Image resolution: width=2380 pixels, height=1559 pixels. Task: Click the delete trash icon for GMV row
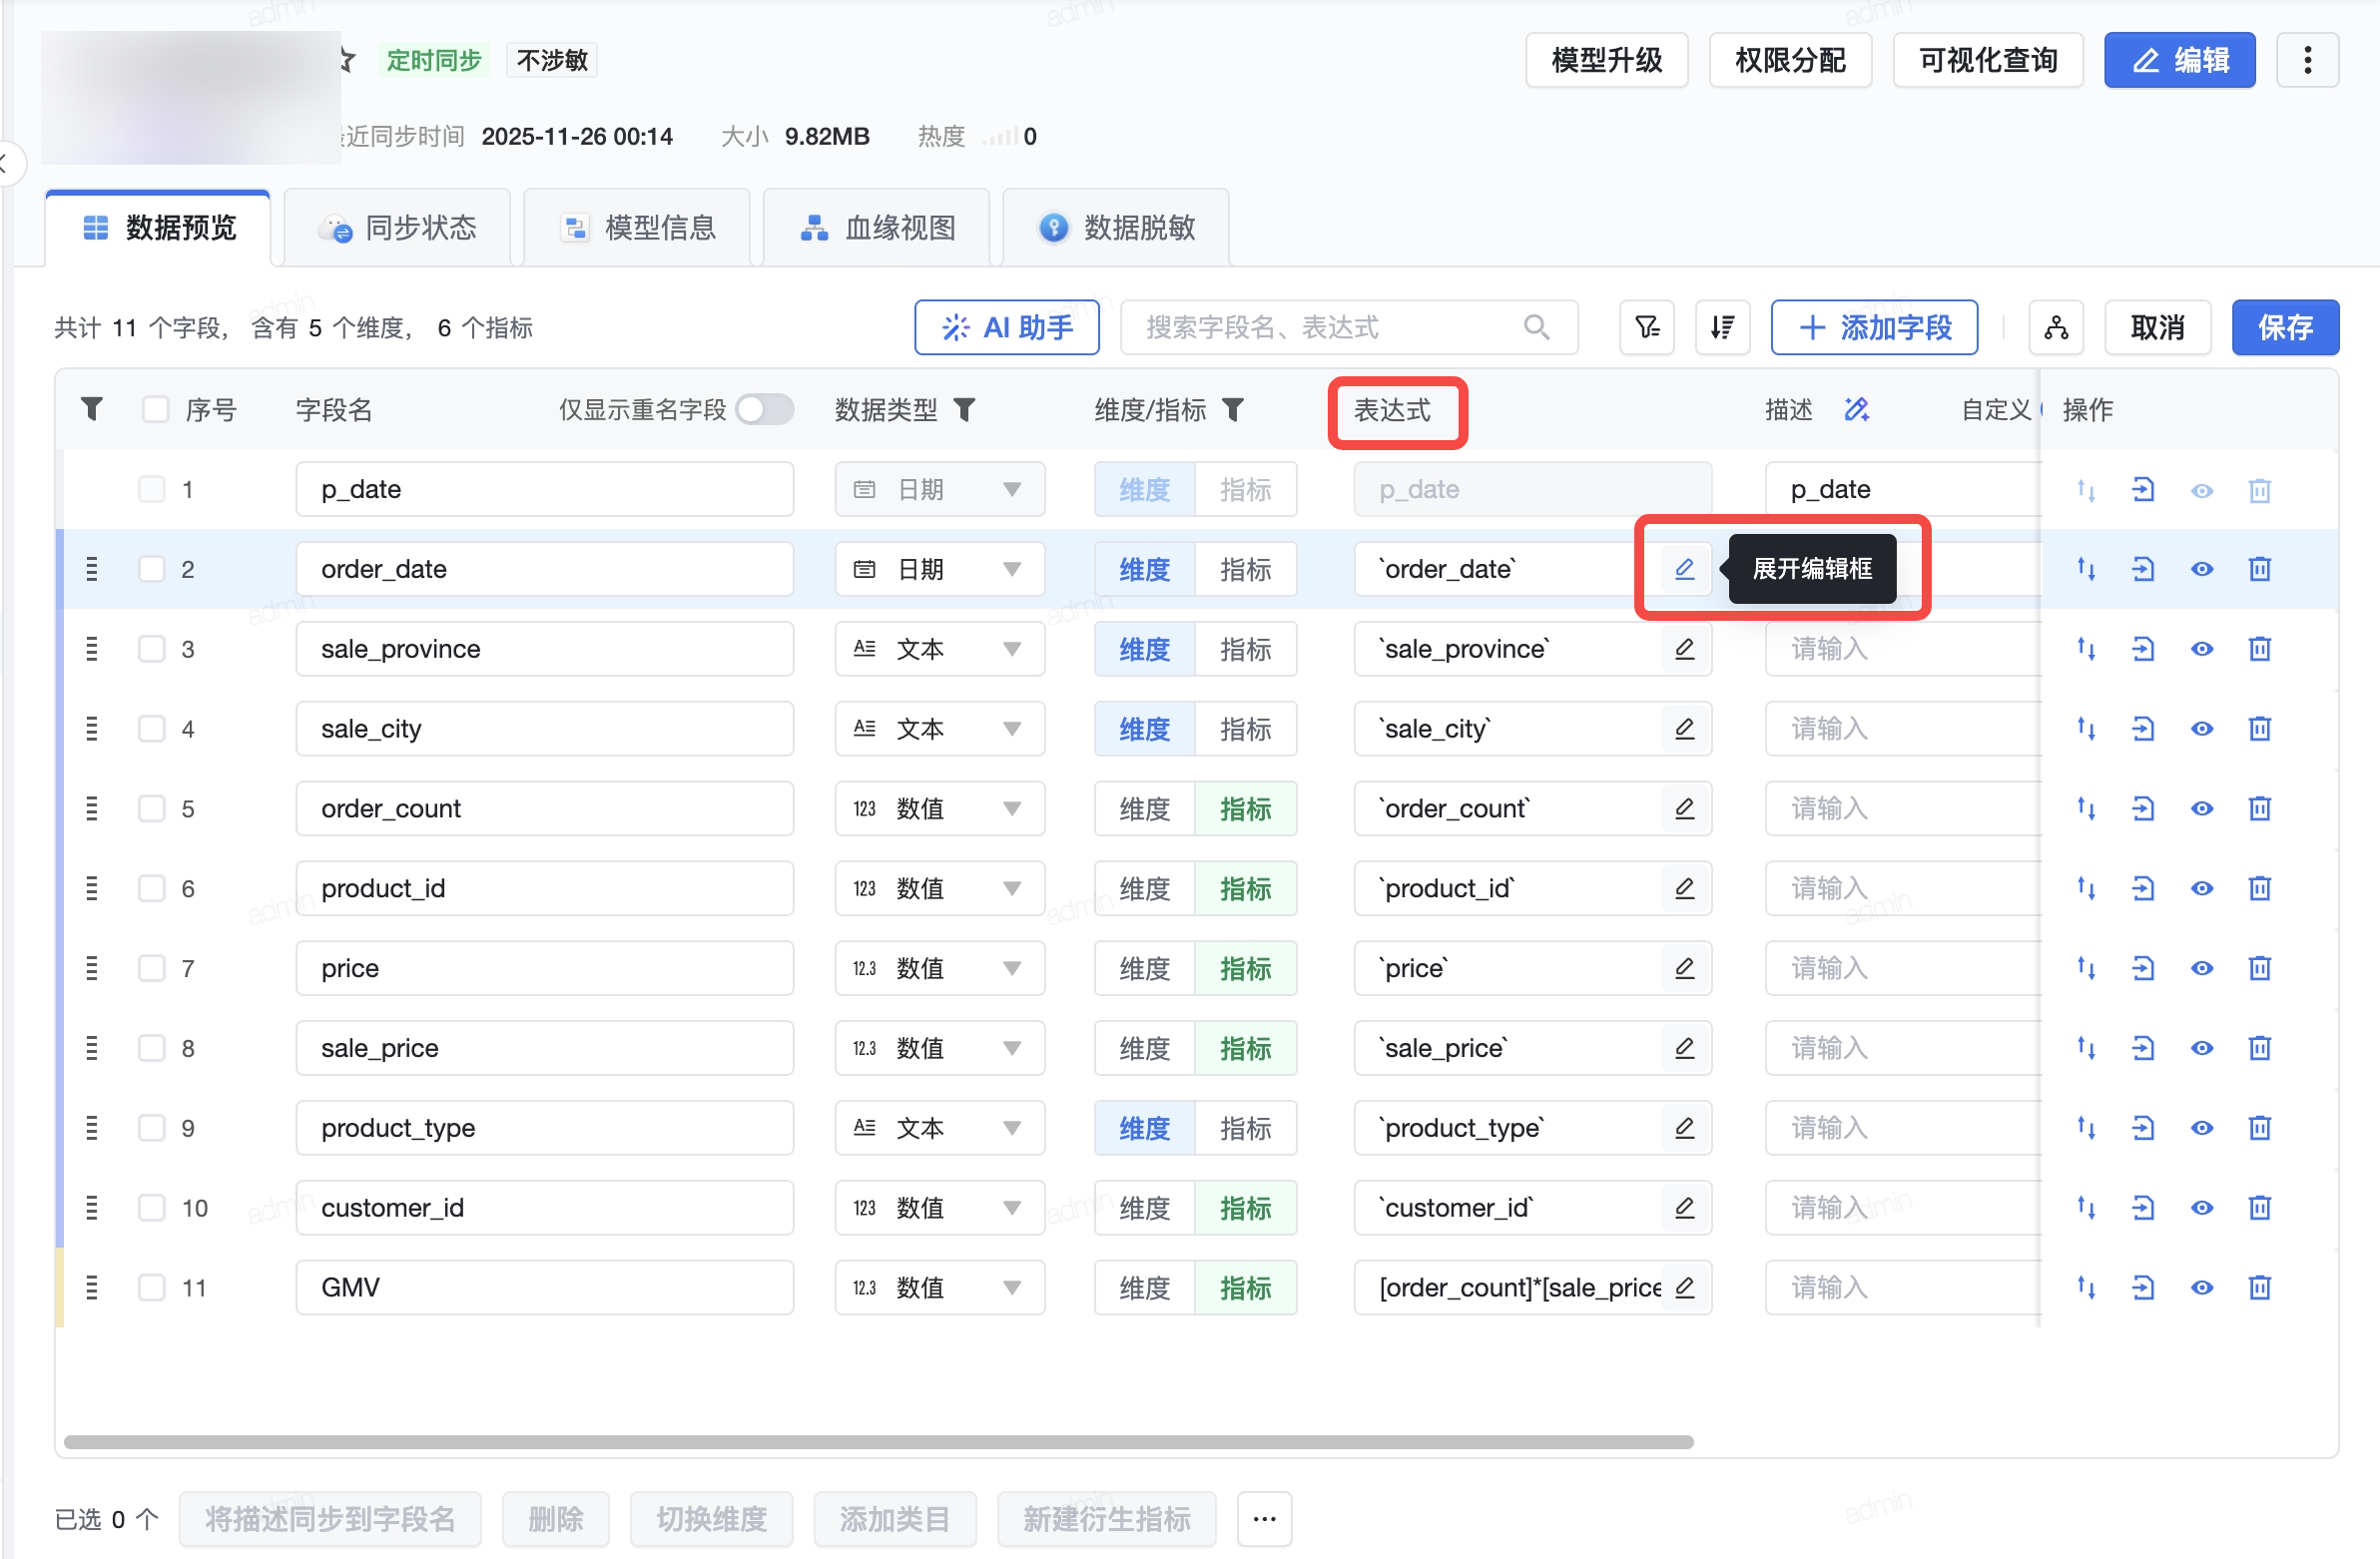(2259, 1287)
